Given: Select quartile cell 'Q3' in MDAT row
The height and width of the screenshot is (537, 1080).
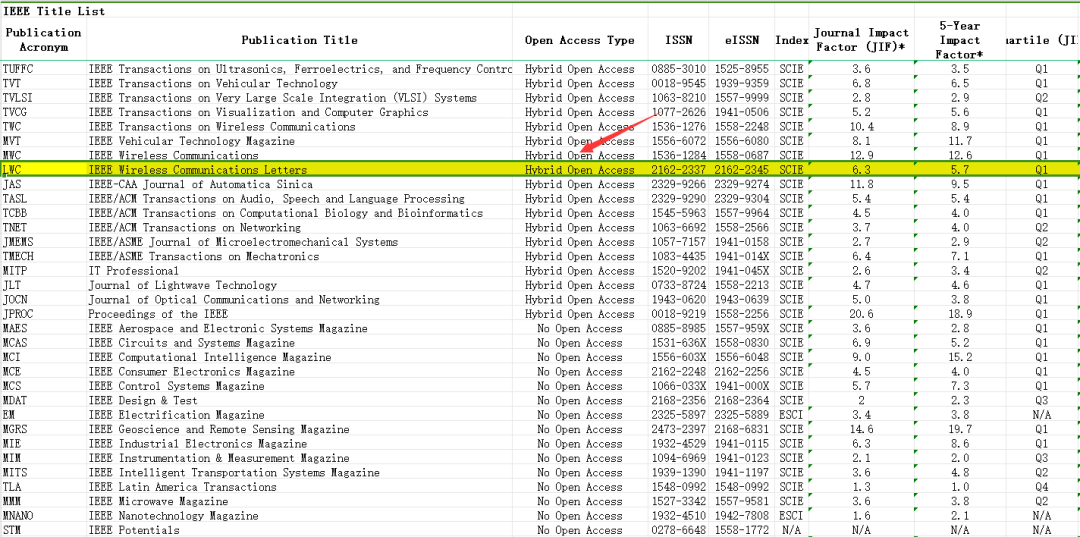Looking at the screenshot, I should [x=1041, y=401].
